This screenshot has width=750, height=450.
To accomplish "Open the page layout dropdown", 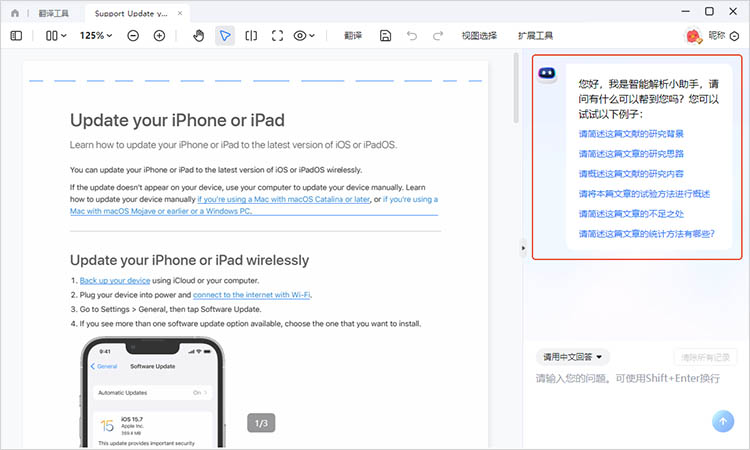I will point(56,35).
